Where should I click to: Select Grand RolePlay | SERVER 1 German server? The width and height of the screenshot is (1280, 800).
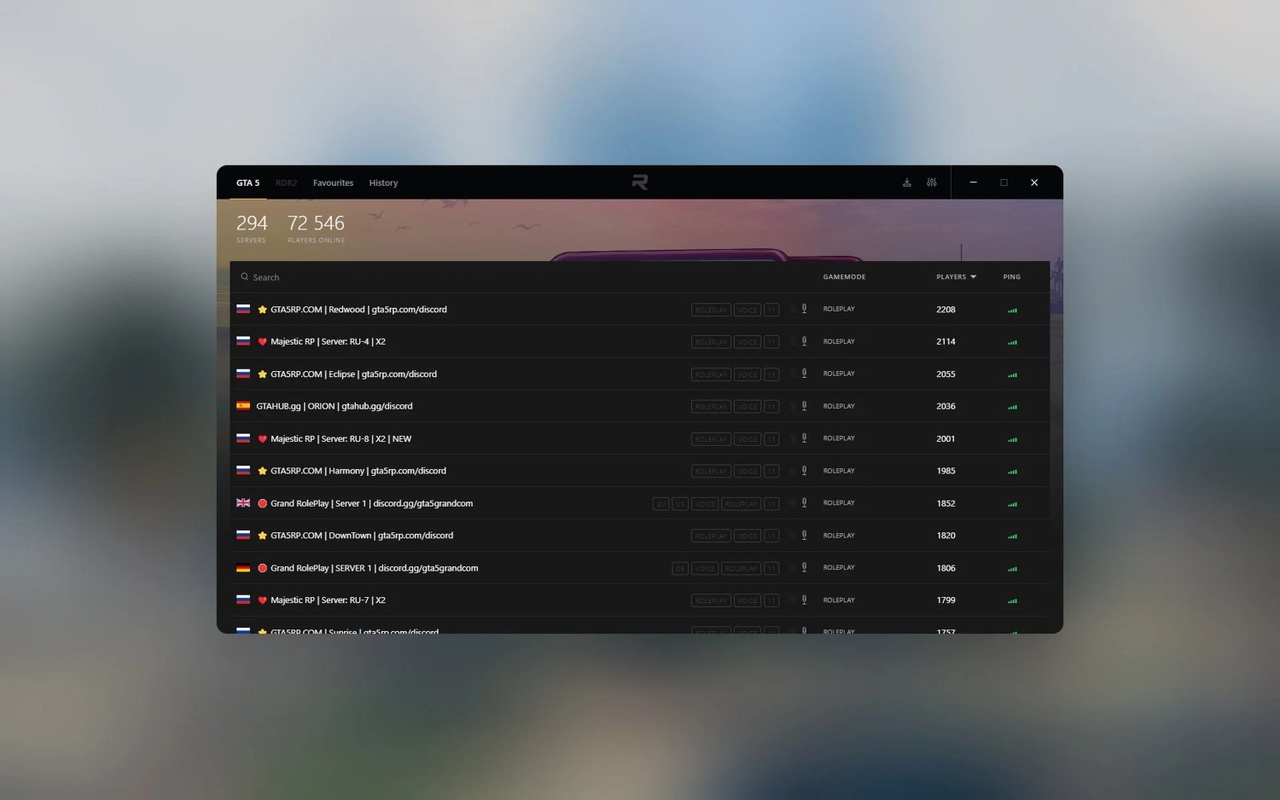click(x=640, y=568)
